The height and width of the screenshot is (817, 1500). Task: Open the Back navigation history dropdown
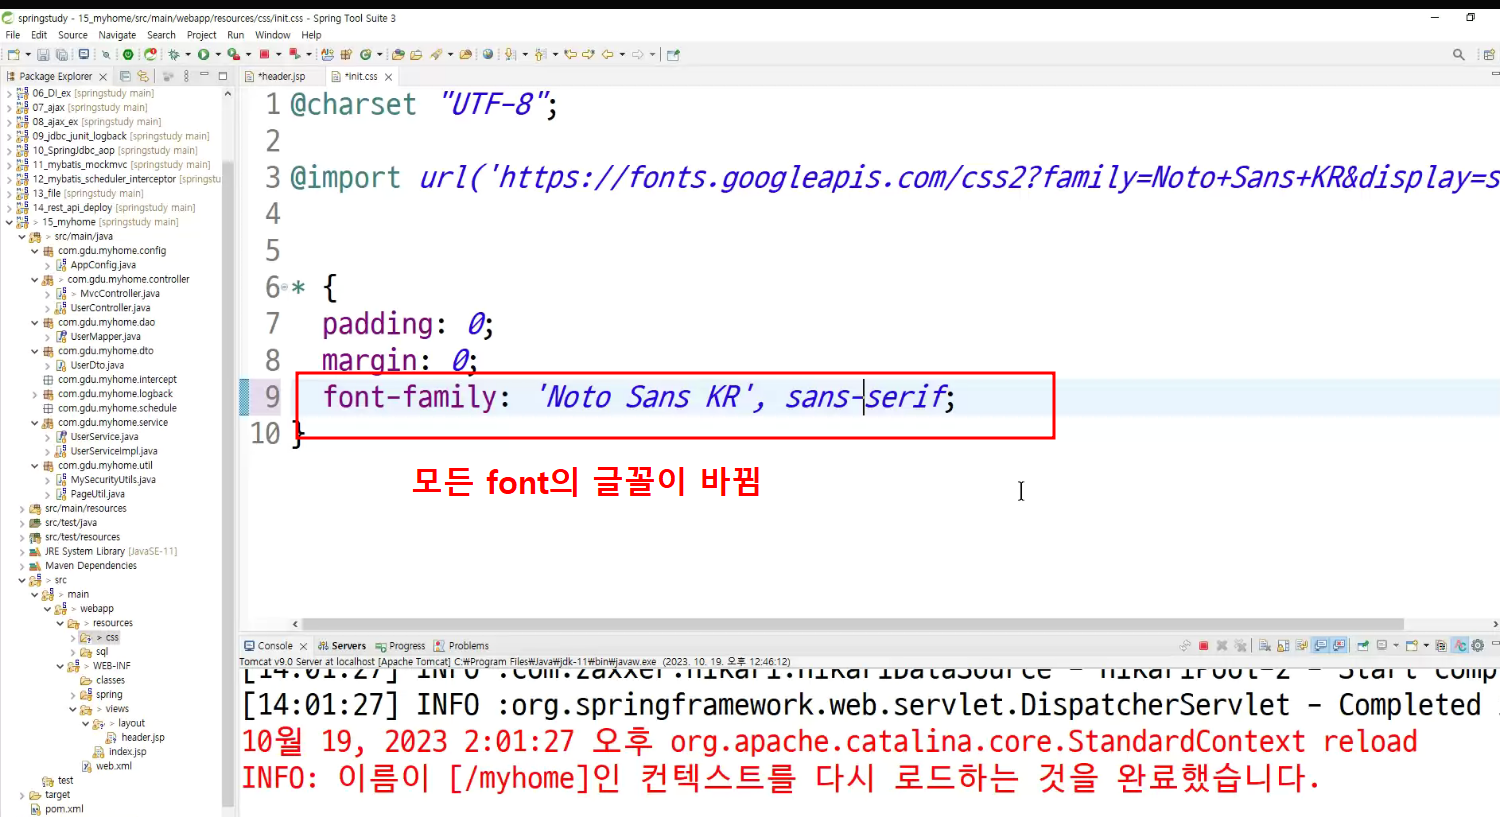[622, 54]
